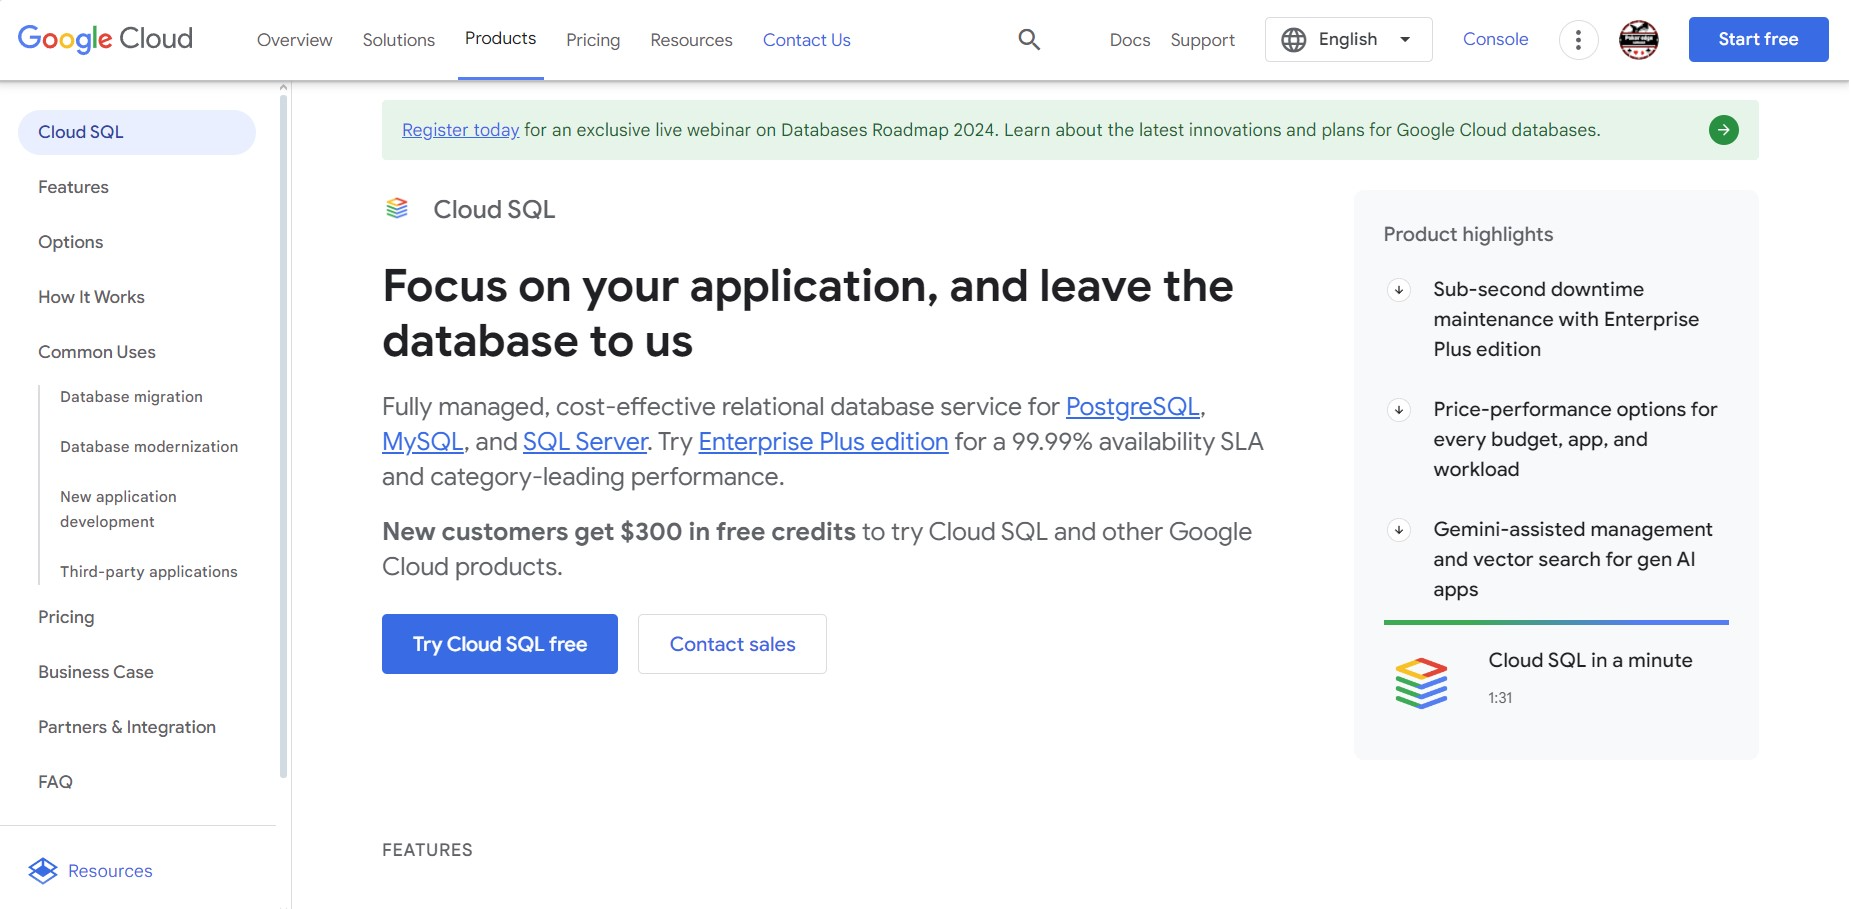Click the Cloud SQL product icon beside title
The width and height of the screenshot is (1851, 909).
point(397,208)
